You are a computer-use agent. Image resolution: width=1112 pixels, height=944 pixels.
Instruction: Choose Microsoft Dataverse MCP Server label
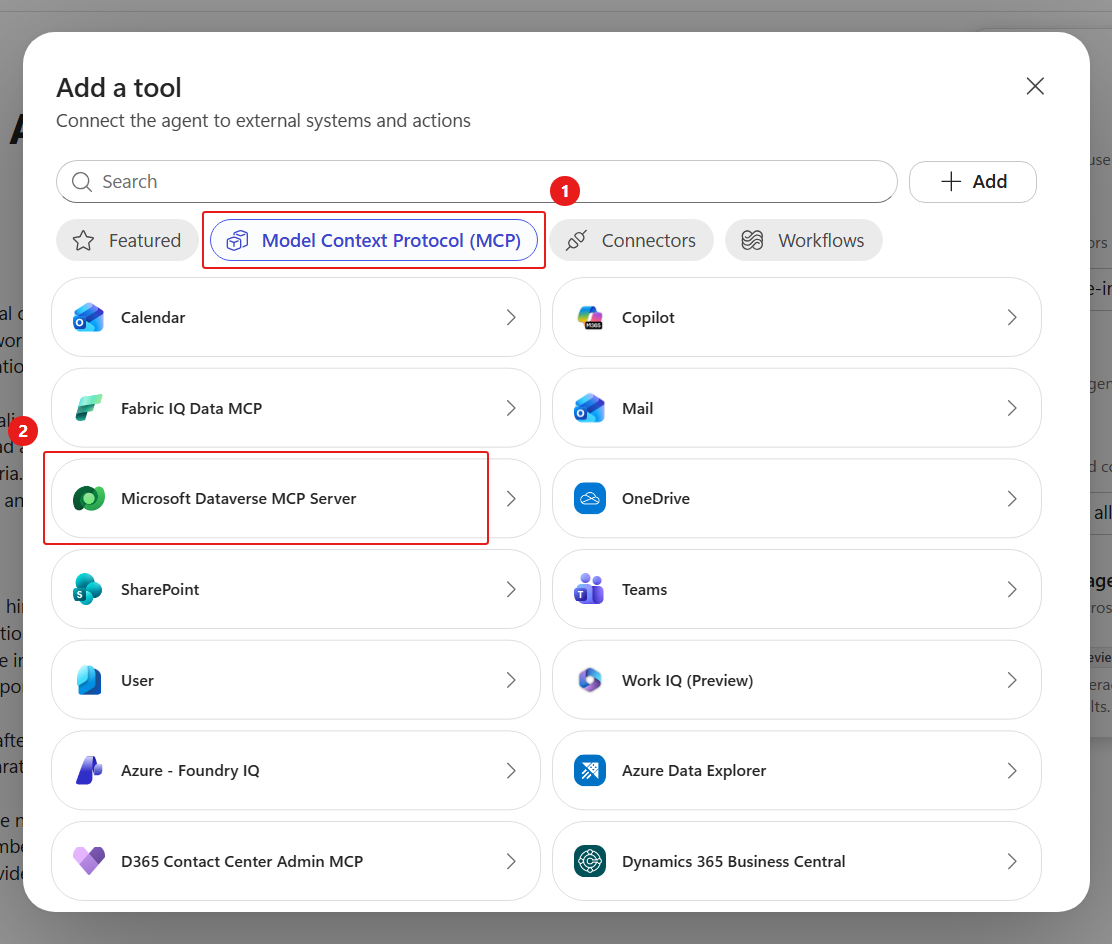(238, 499)
